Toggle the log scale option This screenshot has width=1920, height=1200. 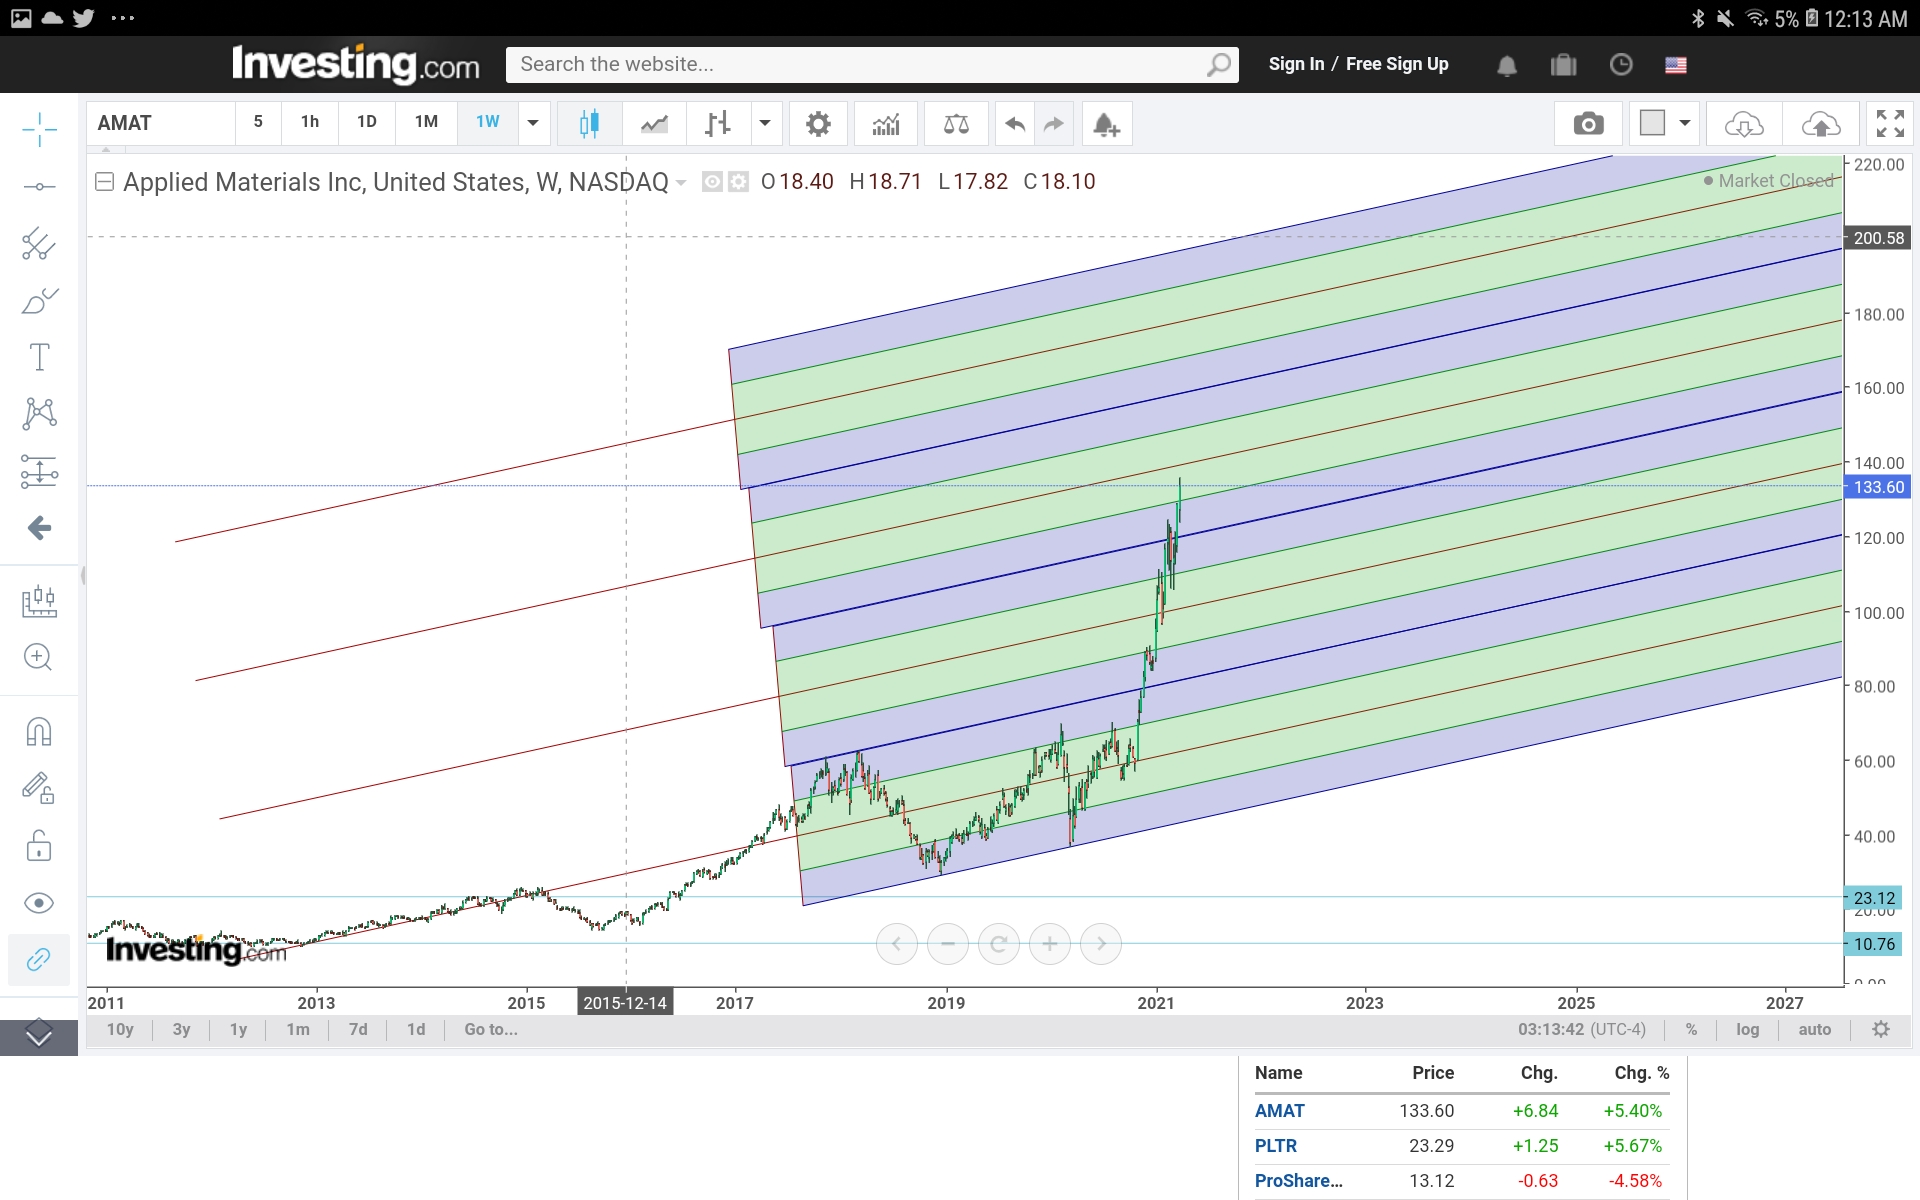pos(1747,1029)
